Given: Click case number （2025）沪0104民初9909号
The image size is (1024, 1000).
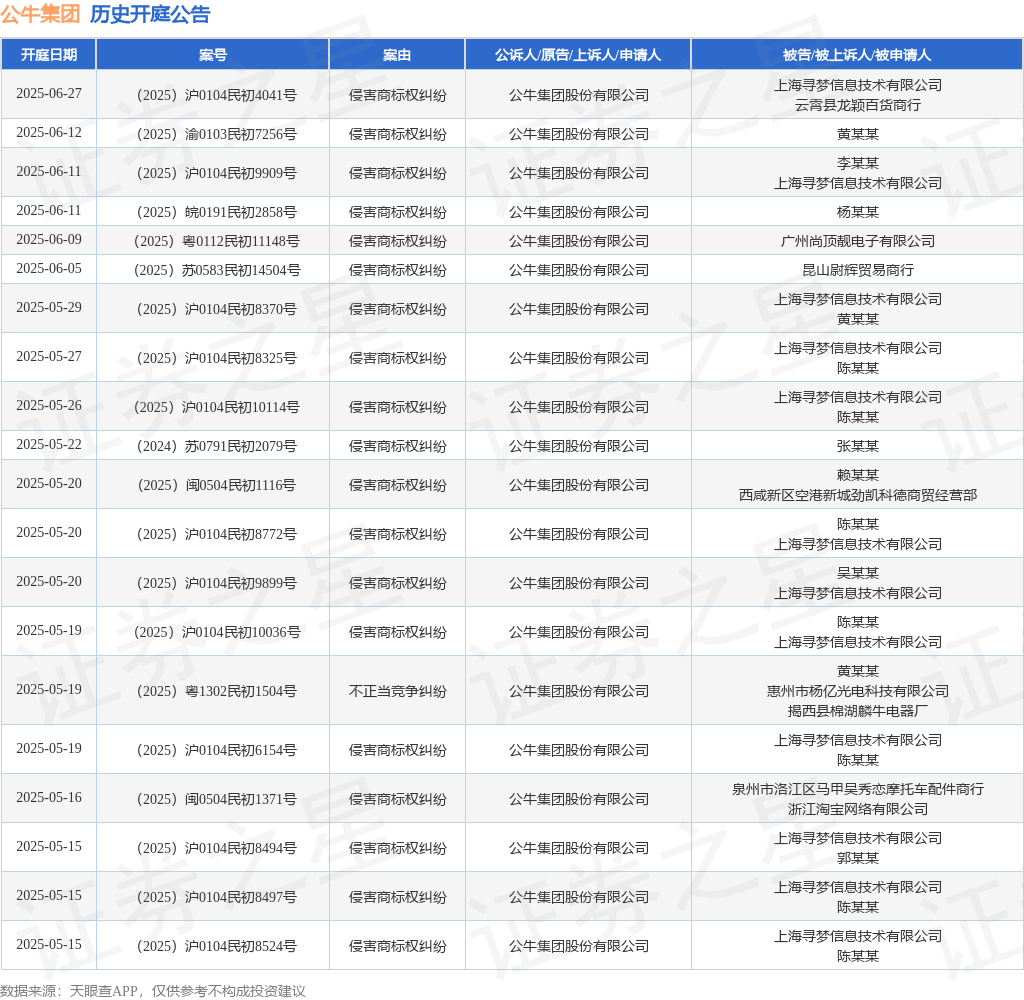Looking at the screenshot, I should click(217, 174).
